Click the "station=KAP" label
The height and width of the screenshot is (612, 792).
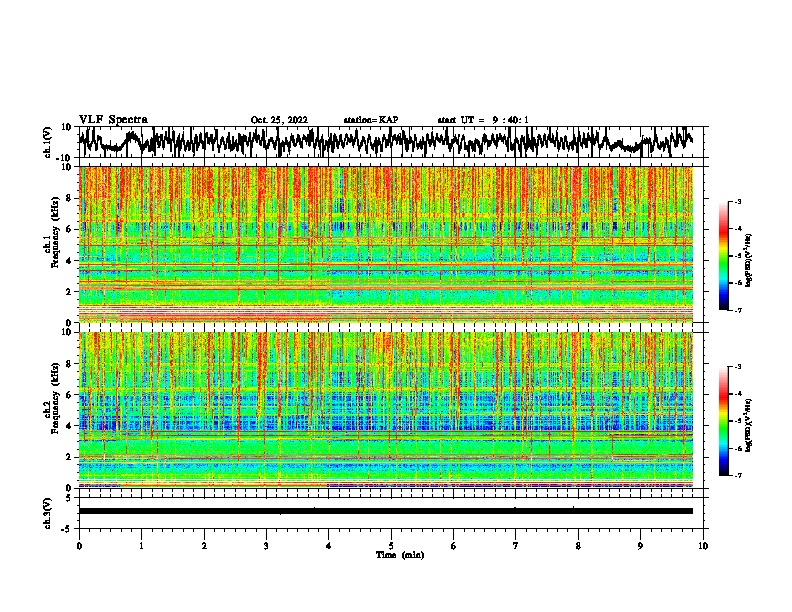click(371, 120)
